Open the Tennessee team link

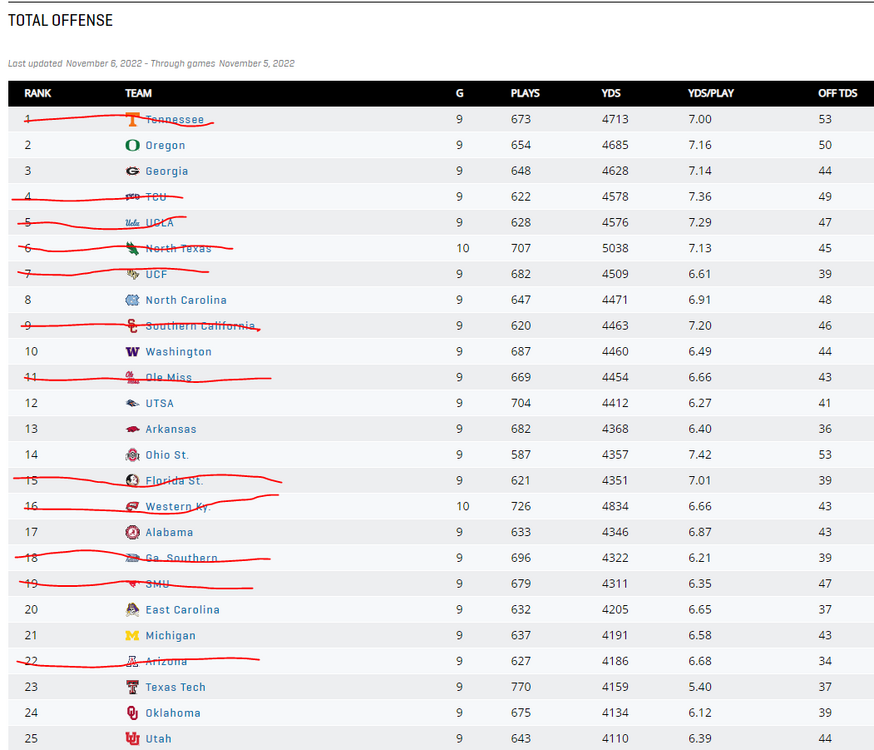point(174,120)
